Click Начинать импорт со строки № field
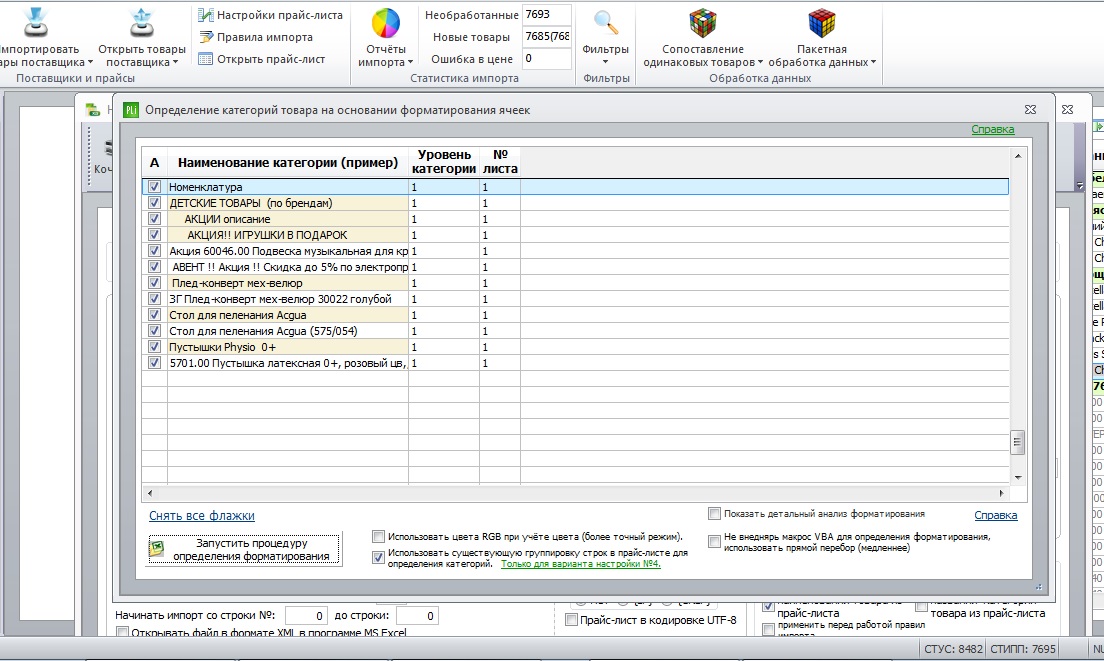Viewport: 1104px width, 661px height. [306, 616]
